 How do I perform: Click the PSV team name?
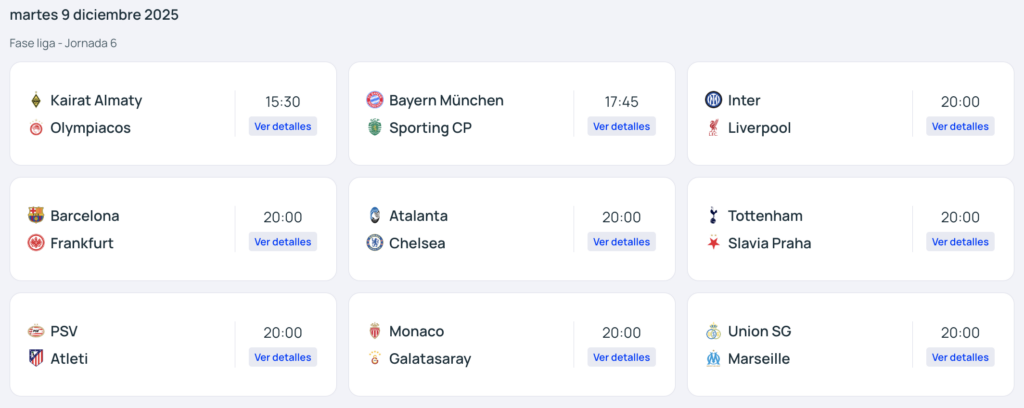tap(64, 331)
